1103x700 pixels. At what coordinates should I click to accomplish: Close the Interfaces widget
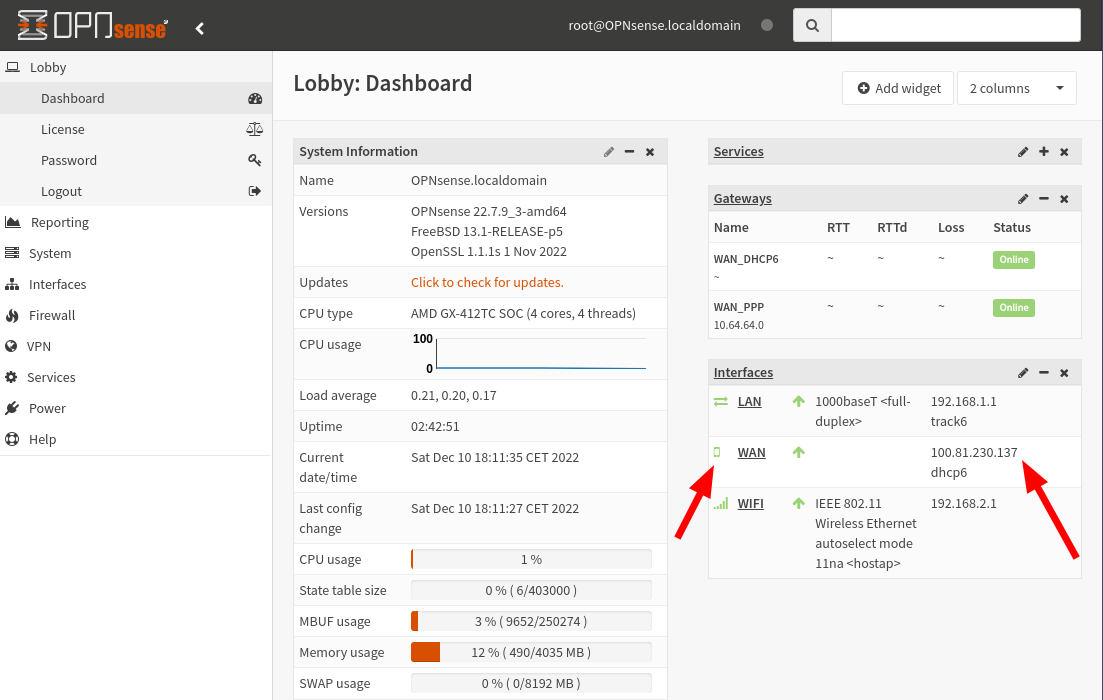tap(1064, 373)
